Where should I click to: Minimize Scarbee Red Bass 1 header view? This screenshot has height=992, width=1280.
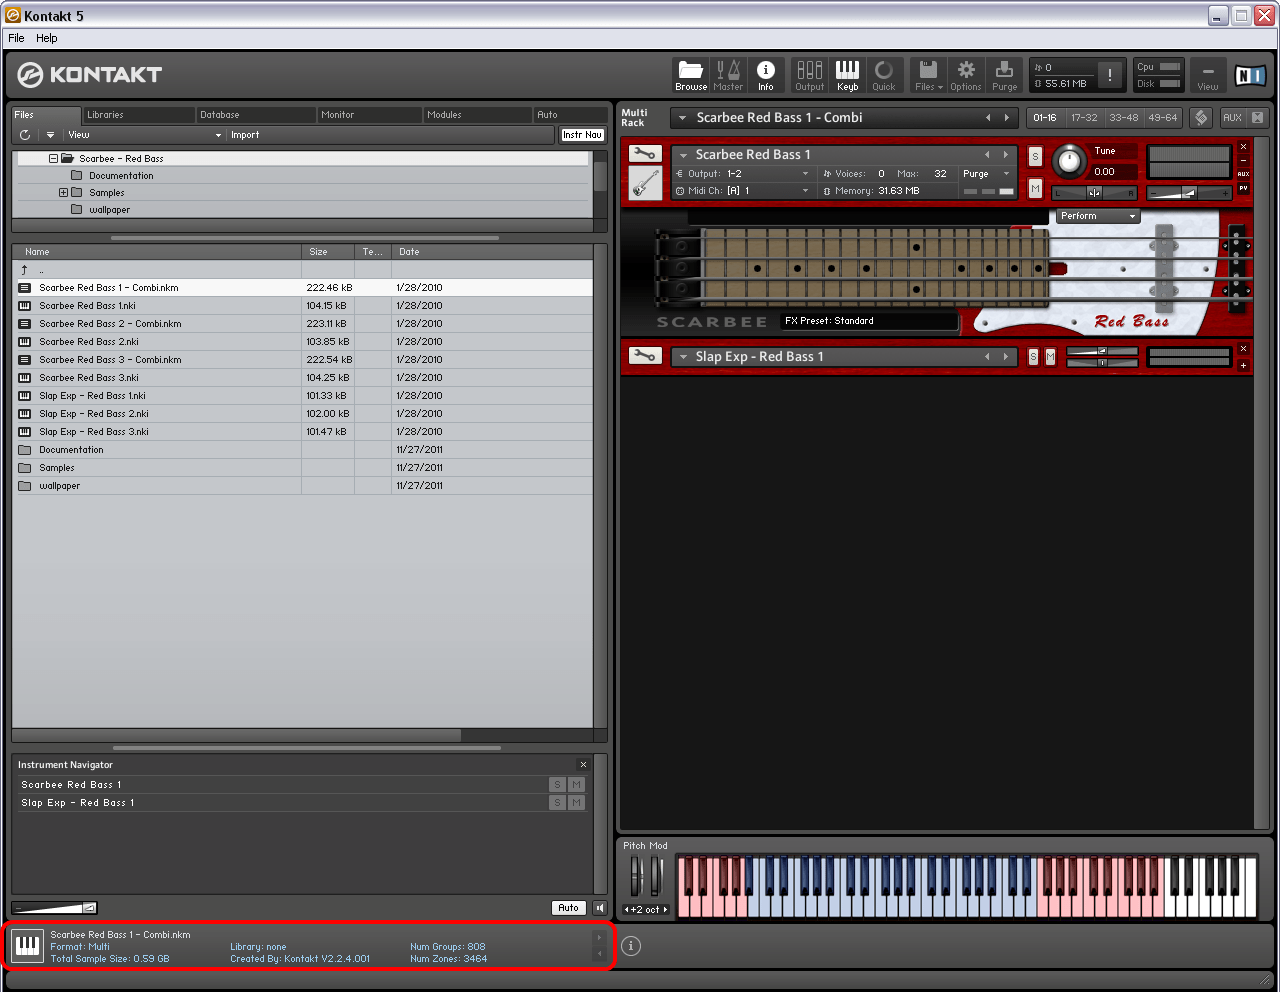coord(1243,161)
